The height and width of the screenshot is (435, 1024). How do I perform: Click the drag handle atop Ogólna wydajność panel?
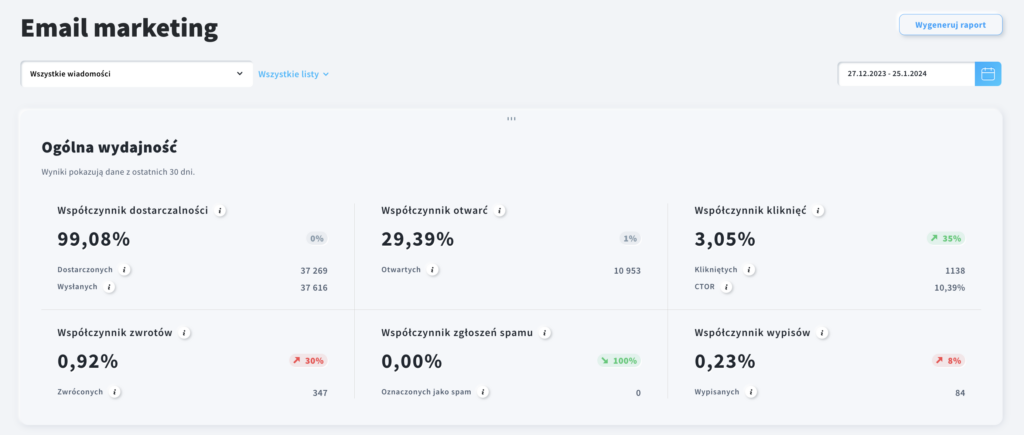coord(511,119)
